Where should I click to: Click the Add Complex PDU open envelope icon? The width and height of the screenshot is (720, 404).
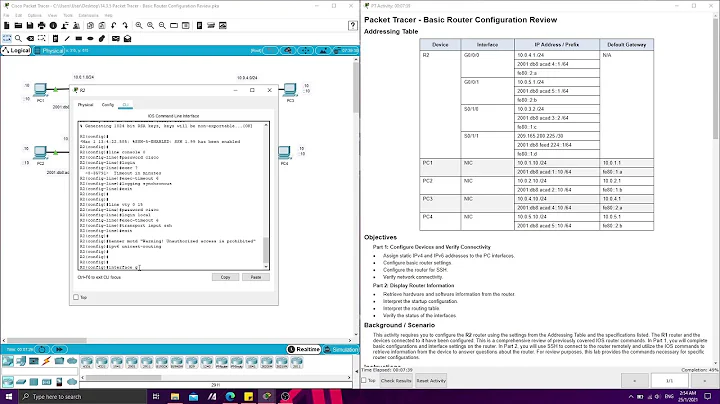[128, 39]
